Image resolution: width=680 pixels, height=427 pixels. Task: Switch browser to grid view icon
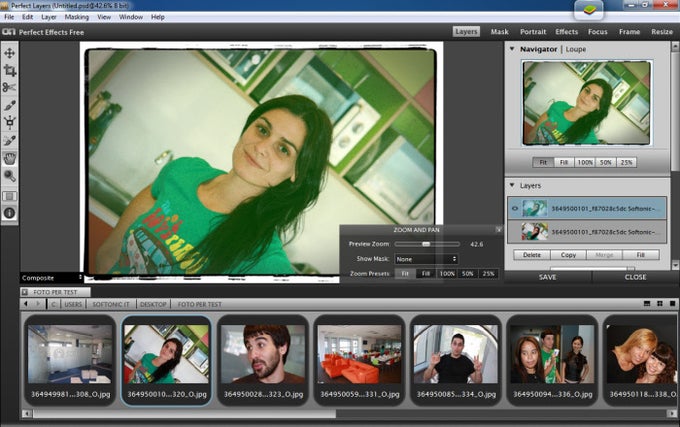[x=660, y=304]
